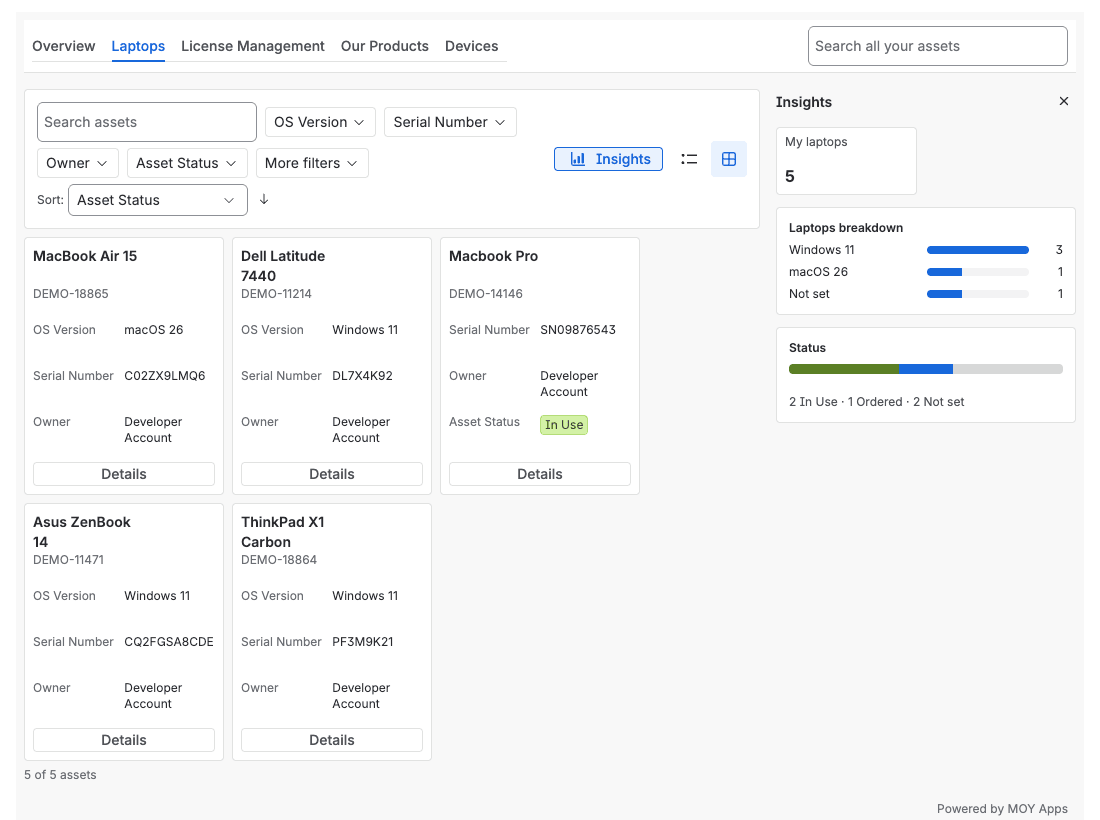Click the Not set breakdown bar

point(978,294)
